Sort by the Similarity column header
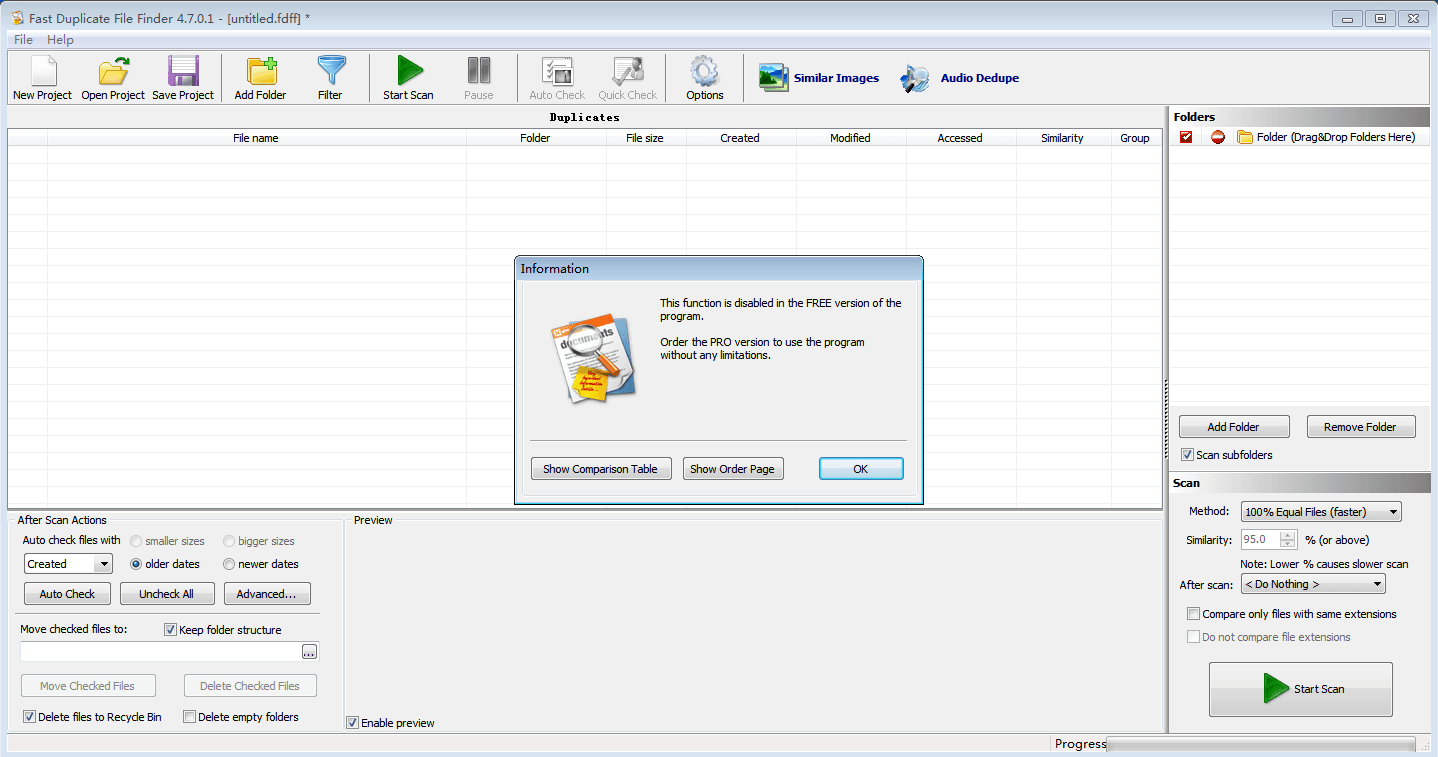The height and width of the screenshot is (757, 1438). coord(1062,138)
